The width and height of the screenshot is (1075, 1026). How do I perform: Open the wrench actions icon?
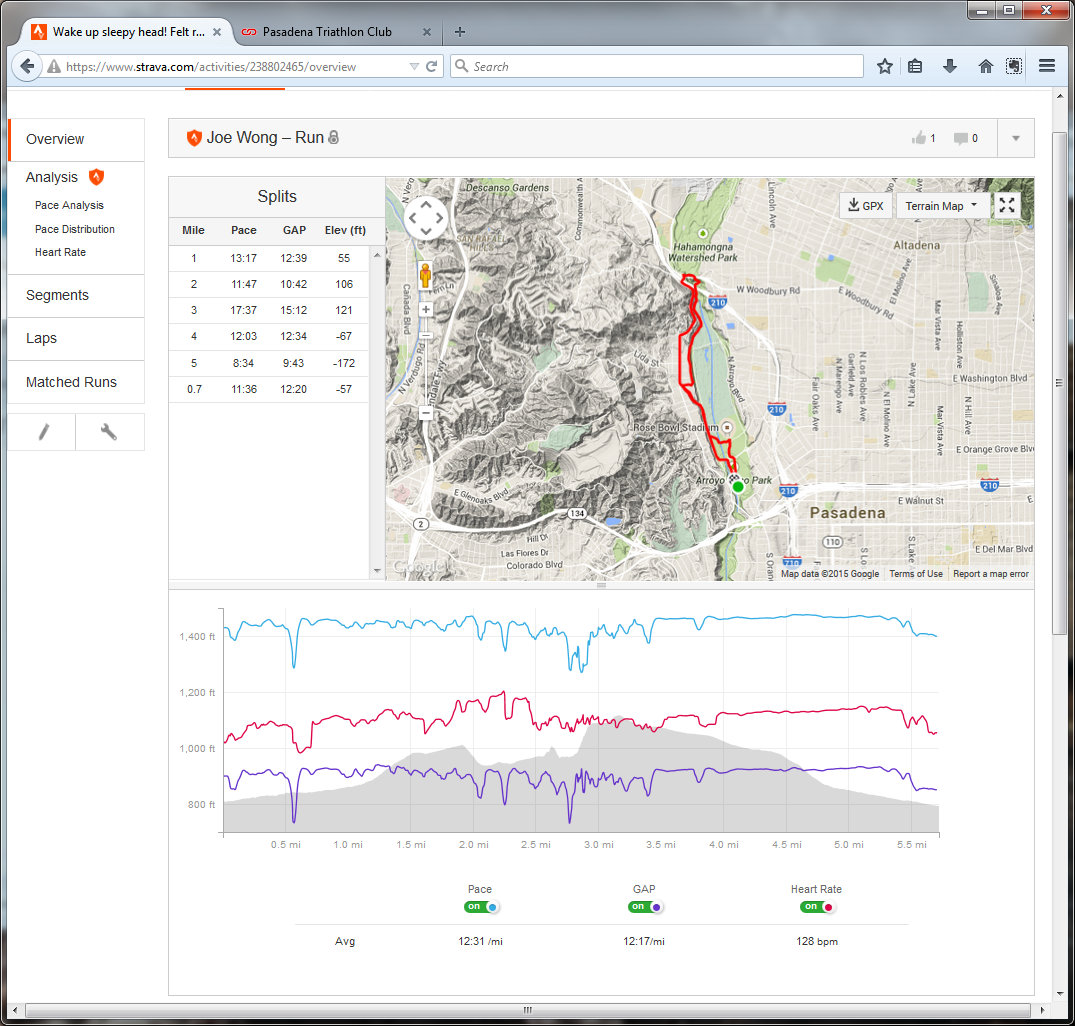(x=109, y=432)
